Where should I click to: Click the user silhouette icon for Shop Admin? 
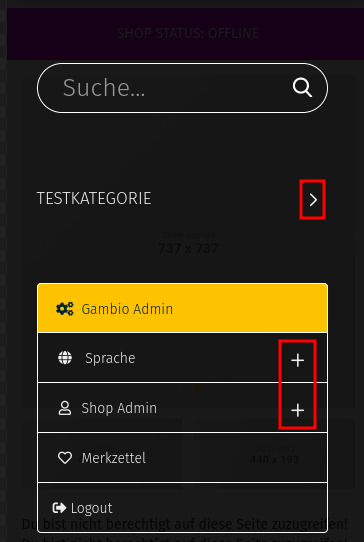point(65,408)
